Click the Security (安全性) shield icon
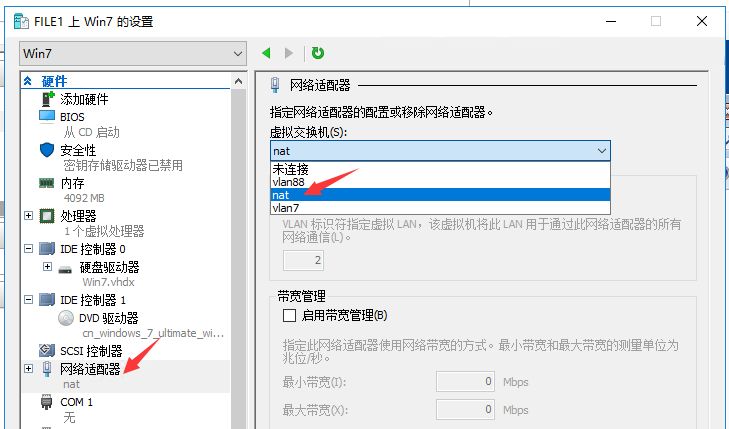 47,150
